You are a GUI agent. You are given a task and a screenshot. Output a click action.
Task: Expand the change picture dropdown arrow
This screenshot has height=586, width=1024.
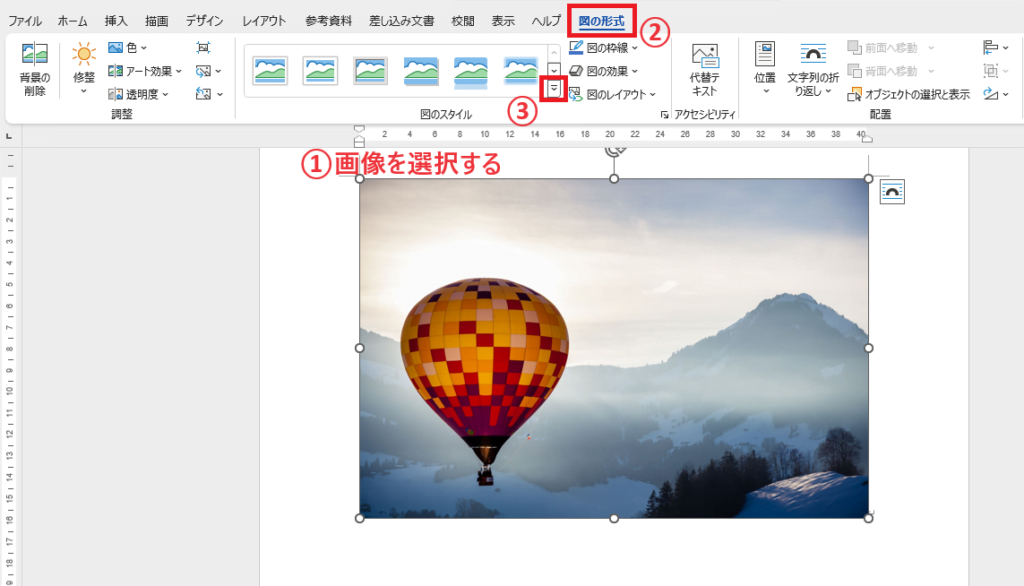click(x=218, y=71)
